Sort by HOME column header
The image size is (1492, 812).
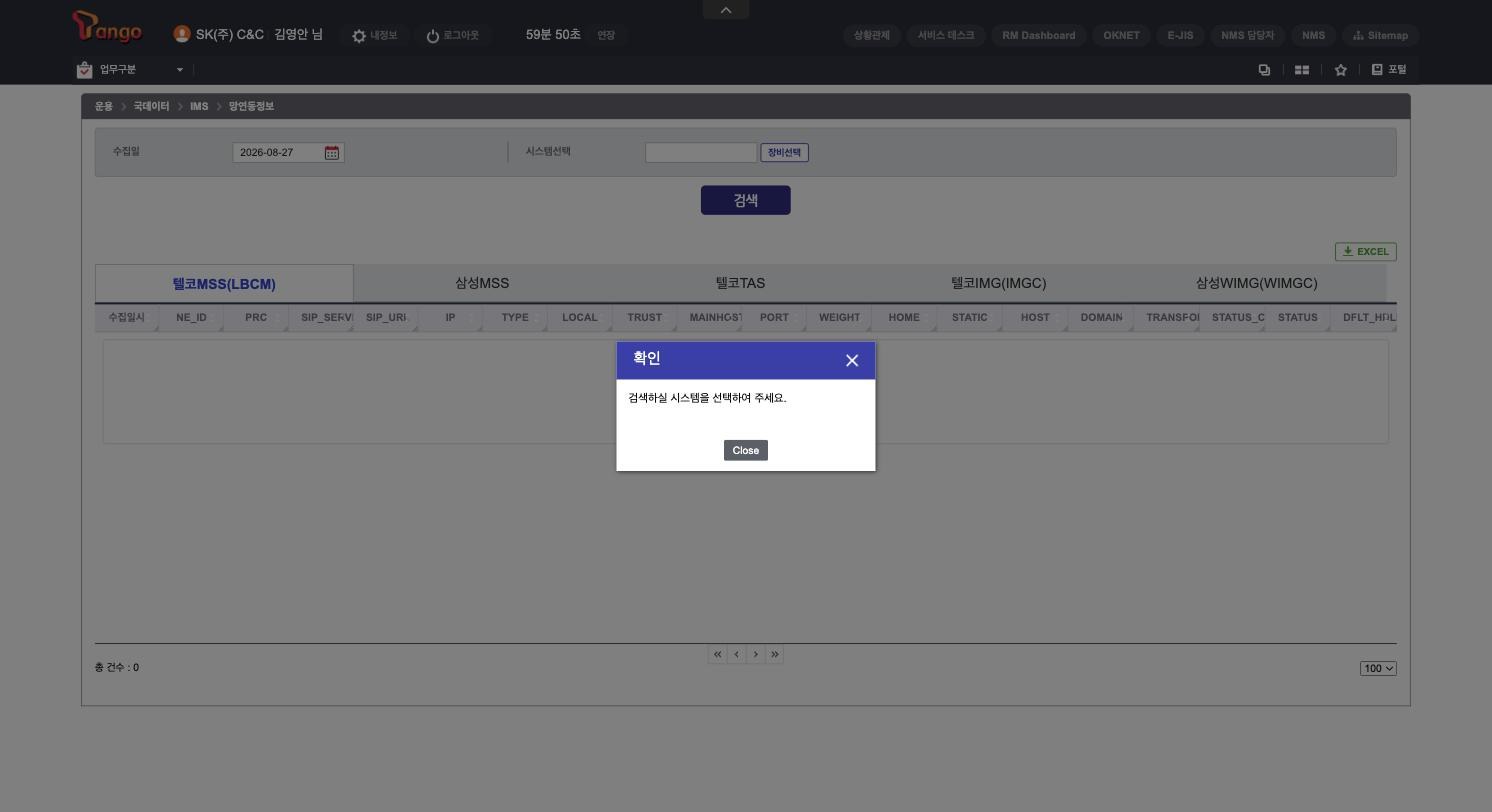904,318
